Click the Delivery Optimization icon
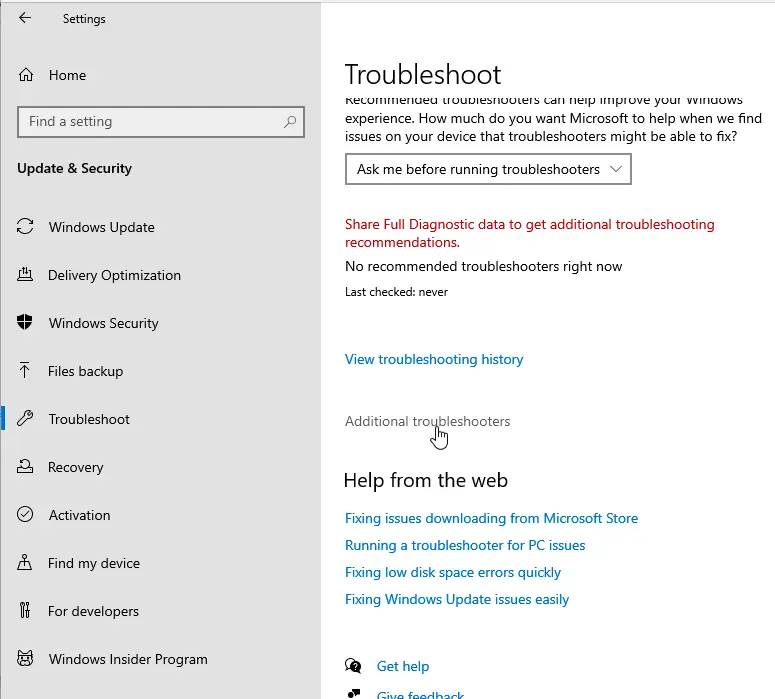Image resolution: width=775 pixels, height=699 pixels. [x=25, y=275]
